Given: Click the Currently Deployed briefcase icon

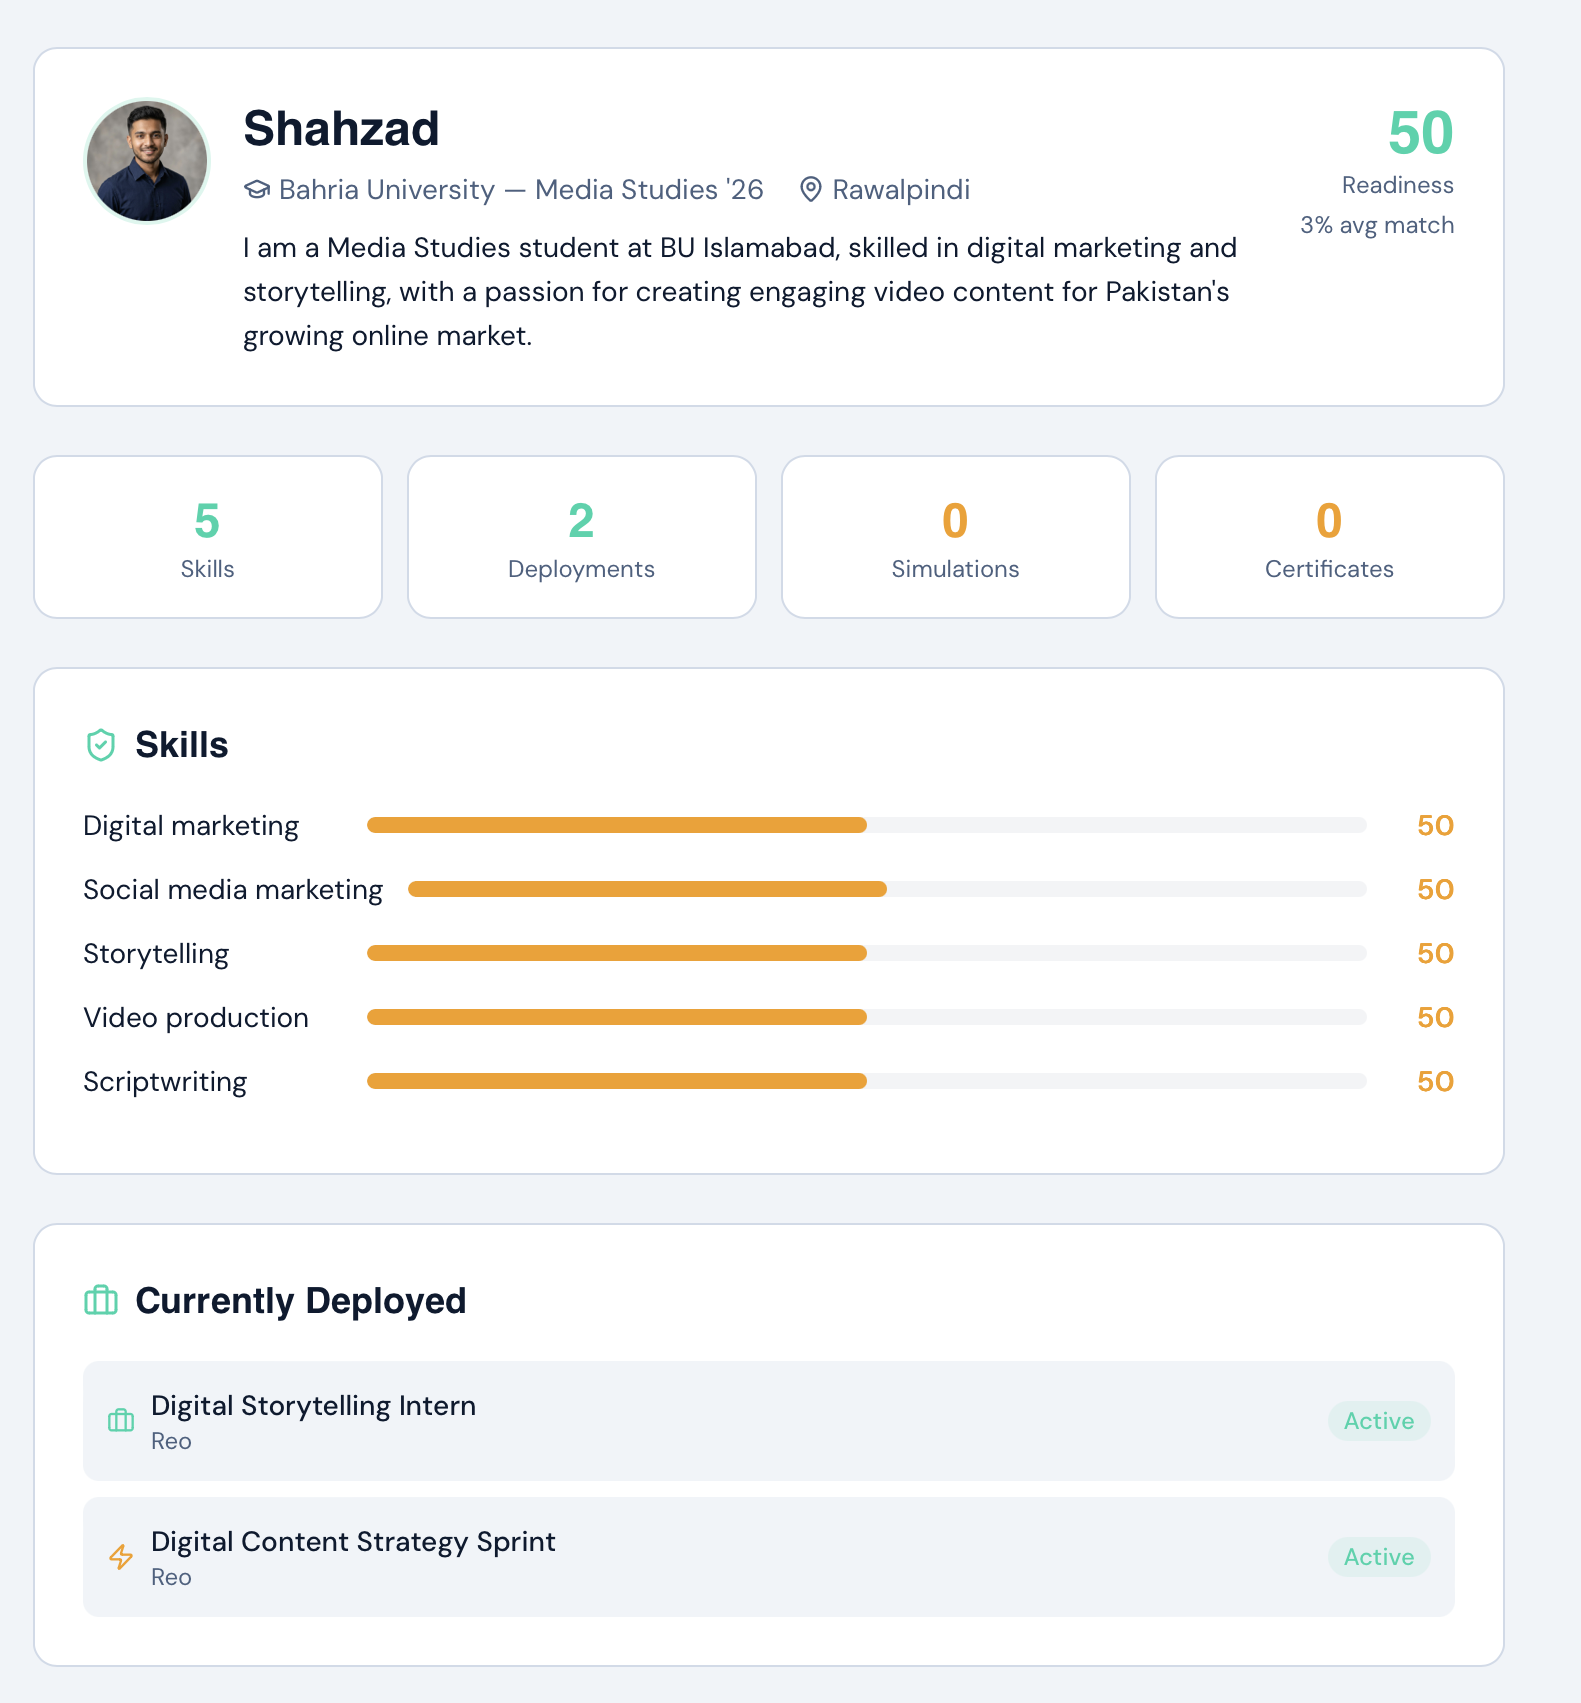Looking at the screenshot, I should (x=101, y=1301).
